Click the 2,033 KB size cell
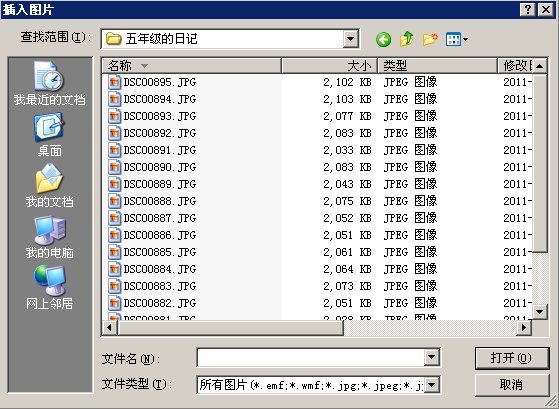The image size is (559, 409). [x=347, y=150]
